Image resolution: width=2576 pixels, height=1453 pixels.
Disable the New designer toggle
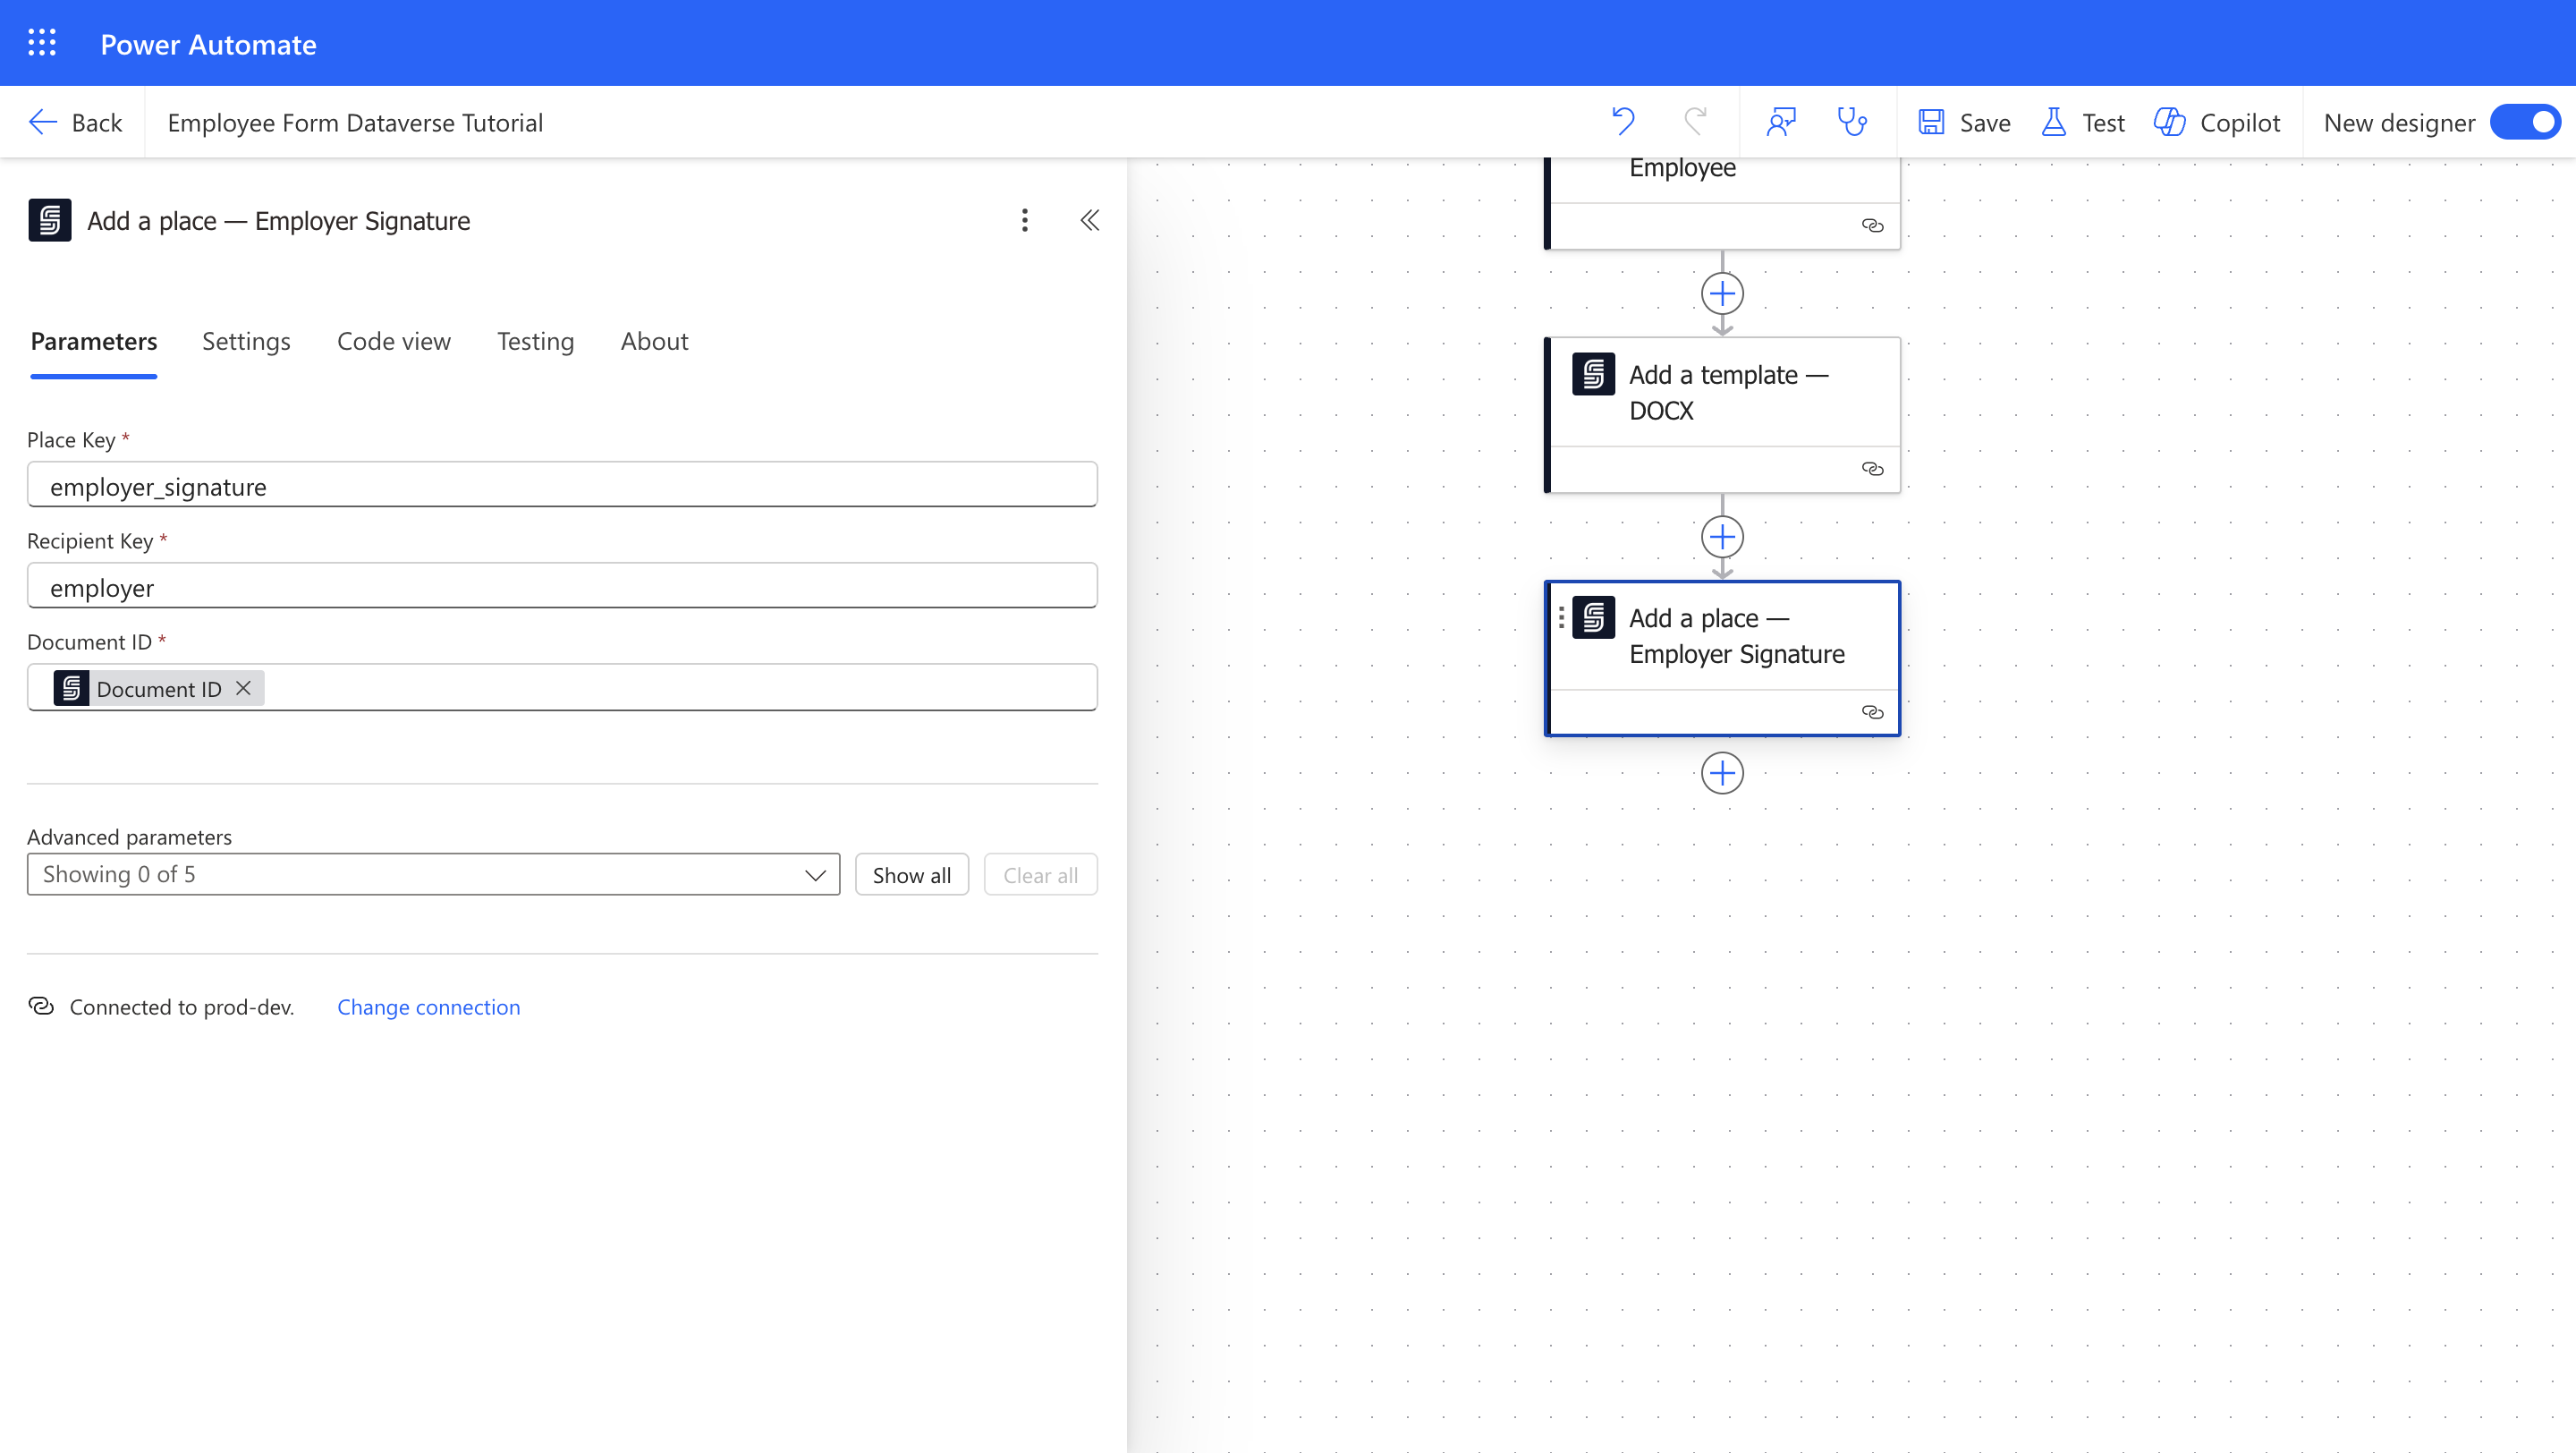[x=2524, y=121]
